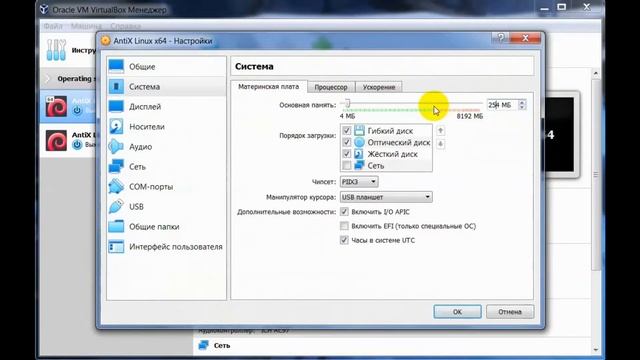The image size is (640, 360).
Task: Toggle Оптический диск boot checkbox
Action: [x=347, y=142]
